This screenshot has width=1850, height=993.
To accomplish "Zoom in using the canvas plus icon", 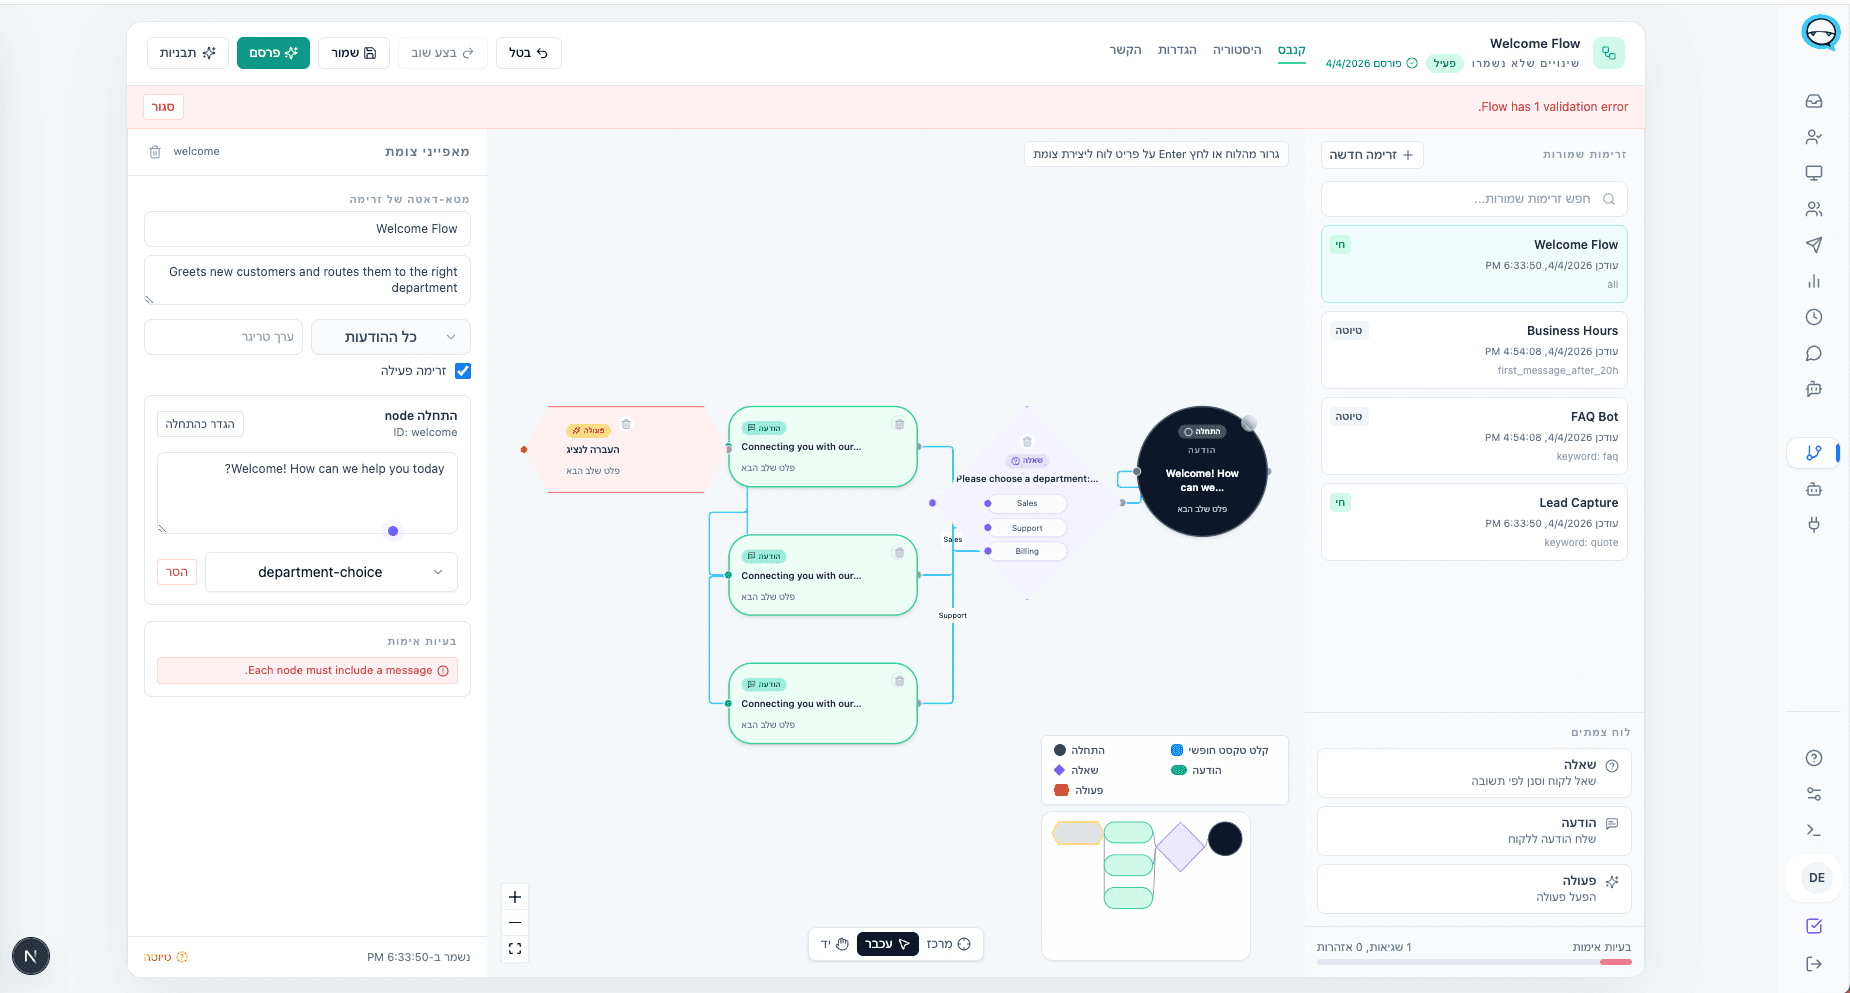I will point(515,897).
